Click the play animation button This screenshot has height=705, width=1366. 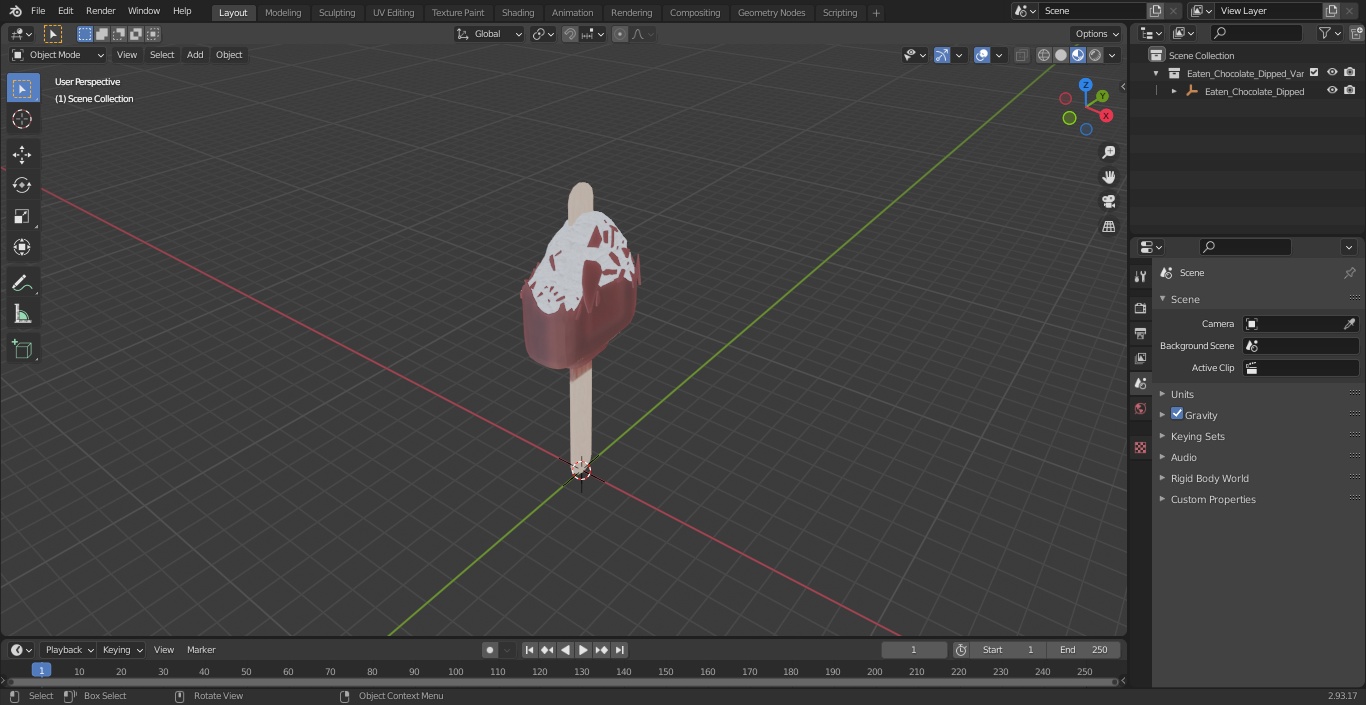pos(583,650)
